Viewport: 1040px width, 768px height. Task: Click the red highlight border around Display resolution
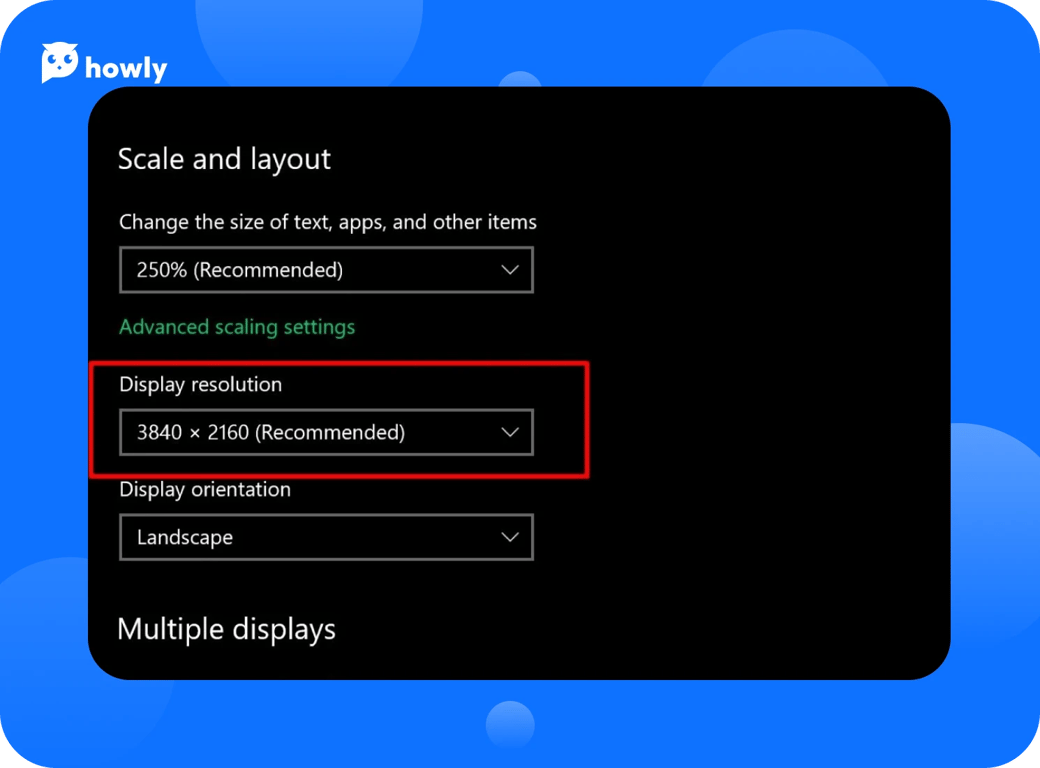point(586,420)
